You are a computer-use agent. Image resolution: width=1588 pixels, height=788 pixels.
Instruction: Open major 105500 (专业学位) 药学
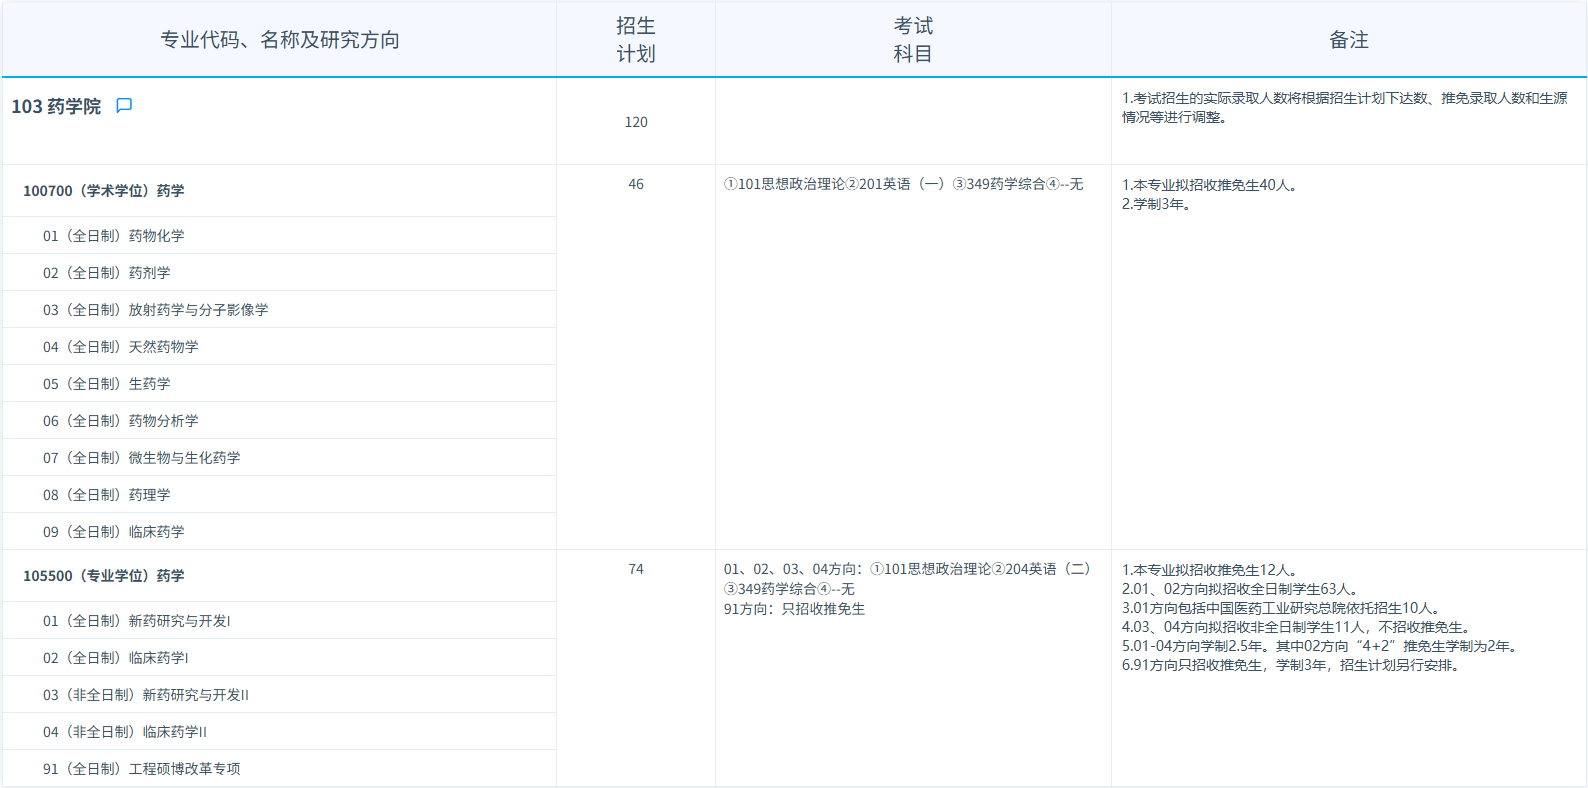tap(104, 576)
